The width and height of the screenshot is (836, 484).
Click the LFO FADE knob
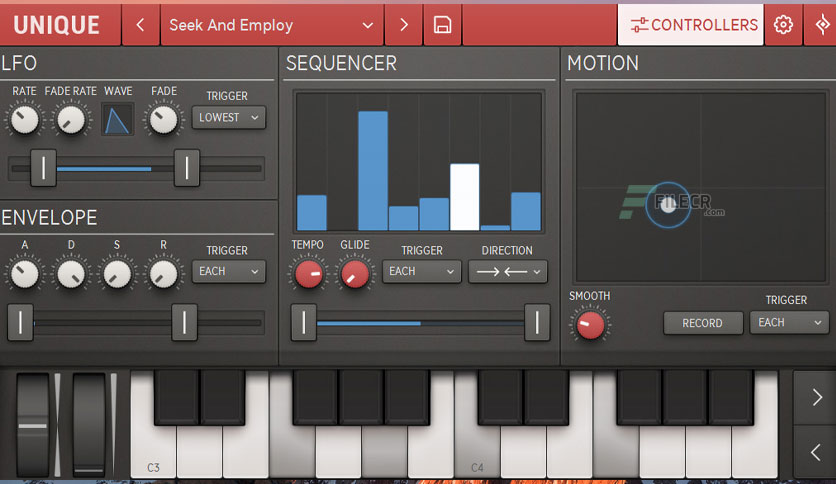[x=163, y=119]
